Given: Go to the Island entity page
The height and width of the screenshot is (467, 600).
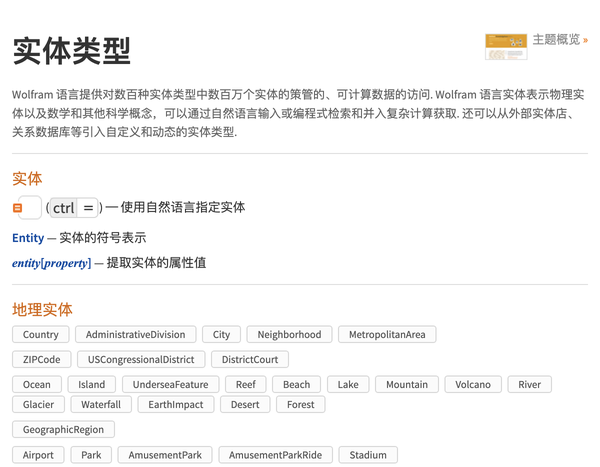Looking at the screenshot, I should click(x=91, y=384).
